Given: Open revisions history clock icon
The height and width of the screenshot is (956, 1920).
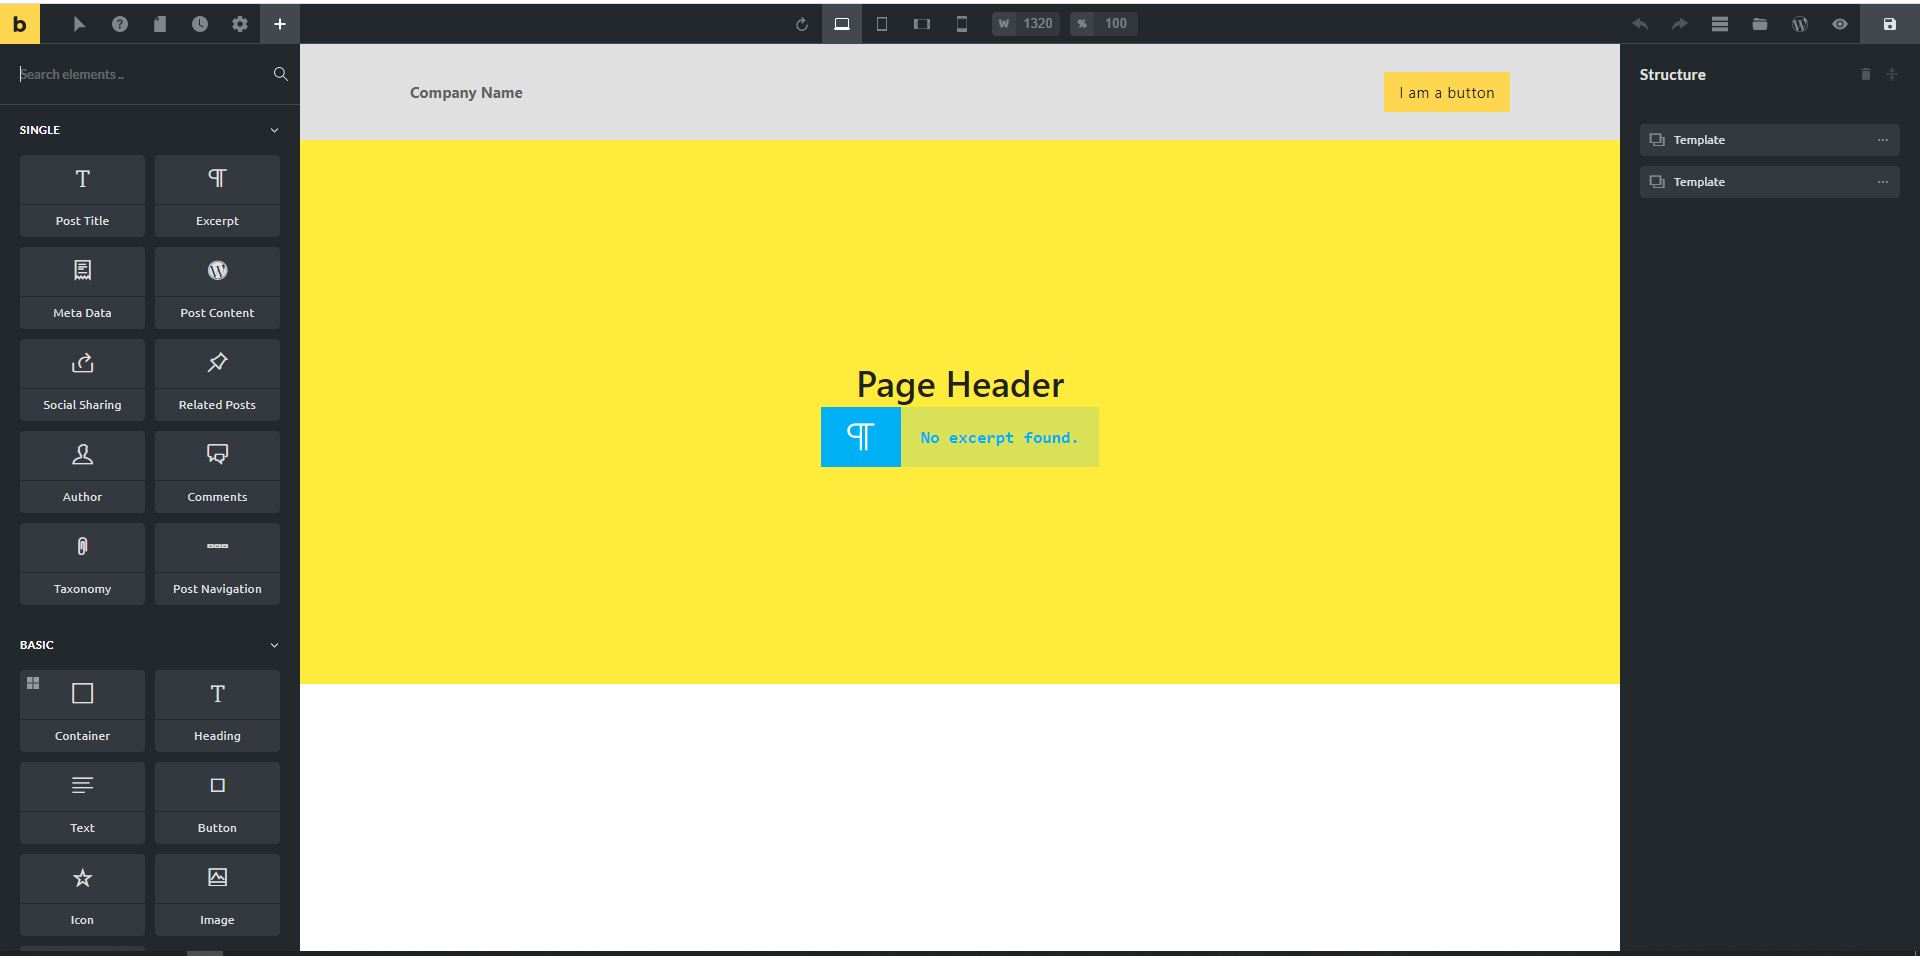Looking at the screenshot, I should (200, 24).
